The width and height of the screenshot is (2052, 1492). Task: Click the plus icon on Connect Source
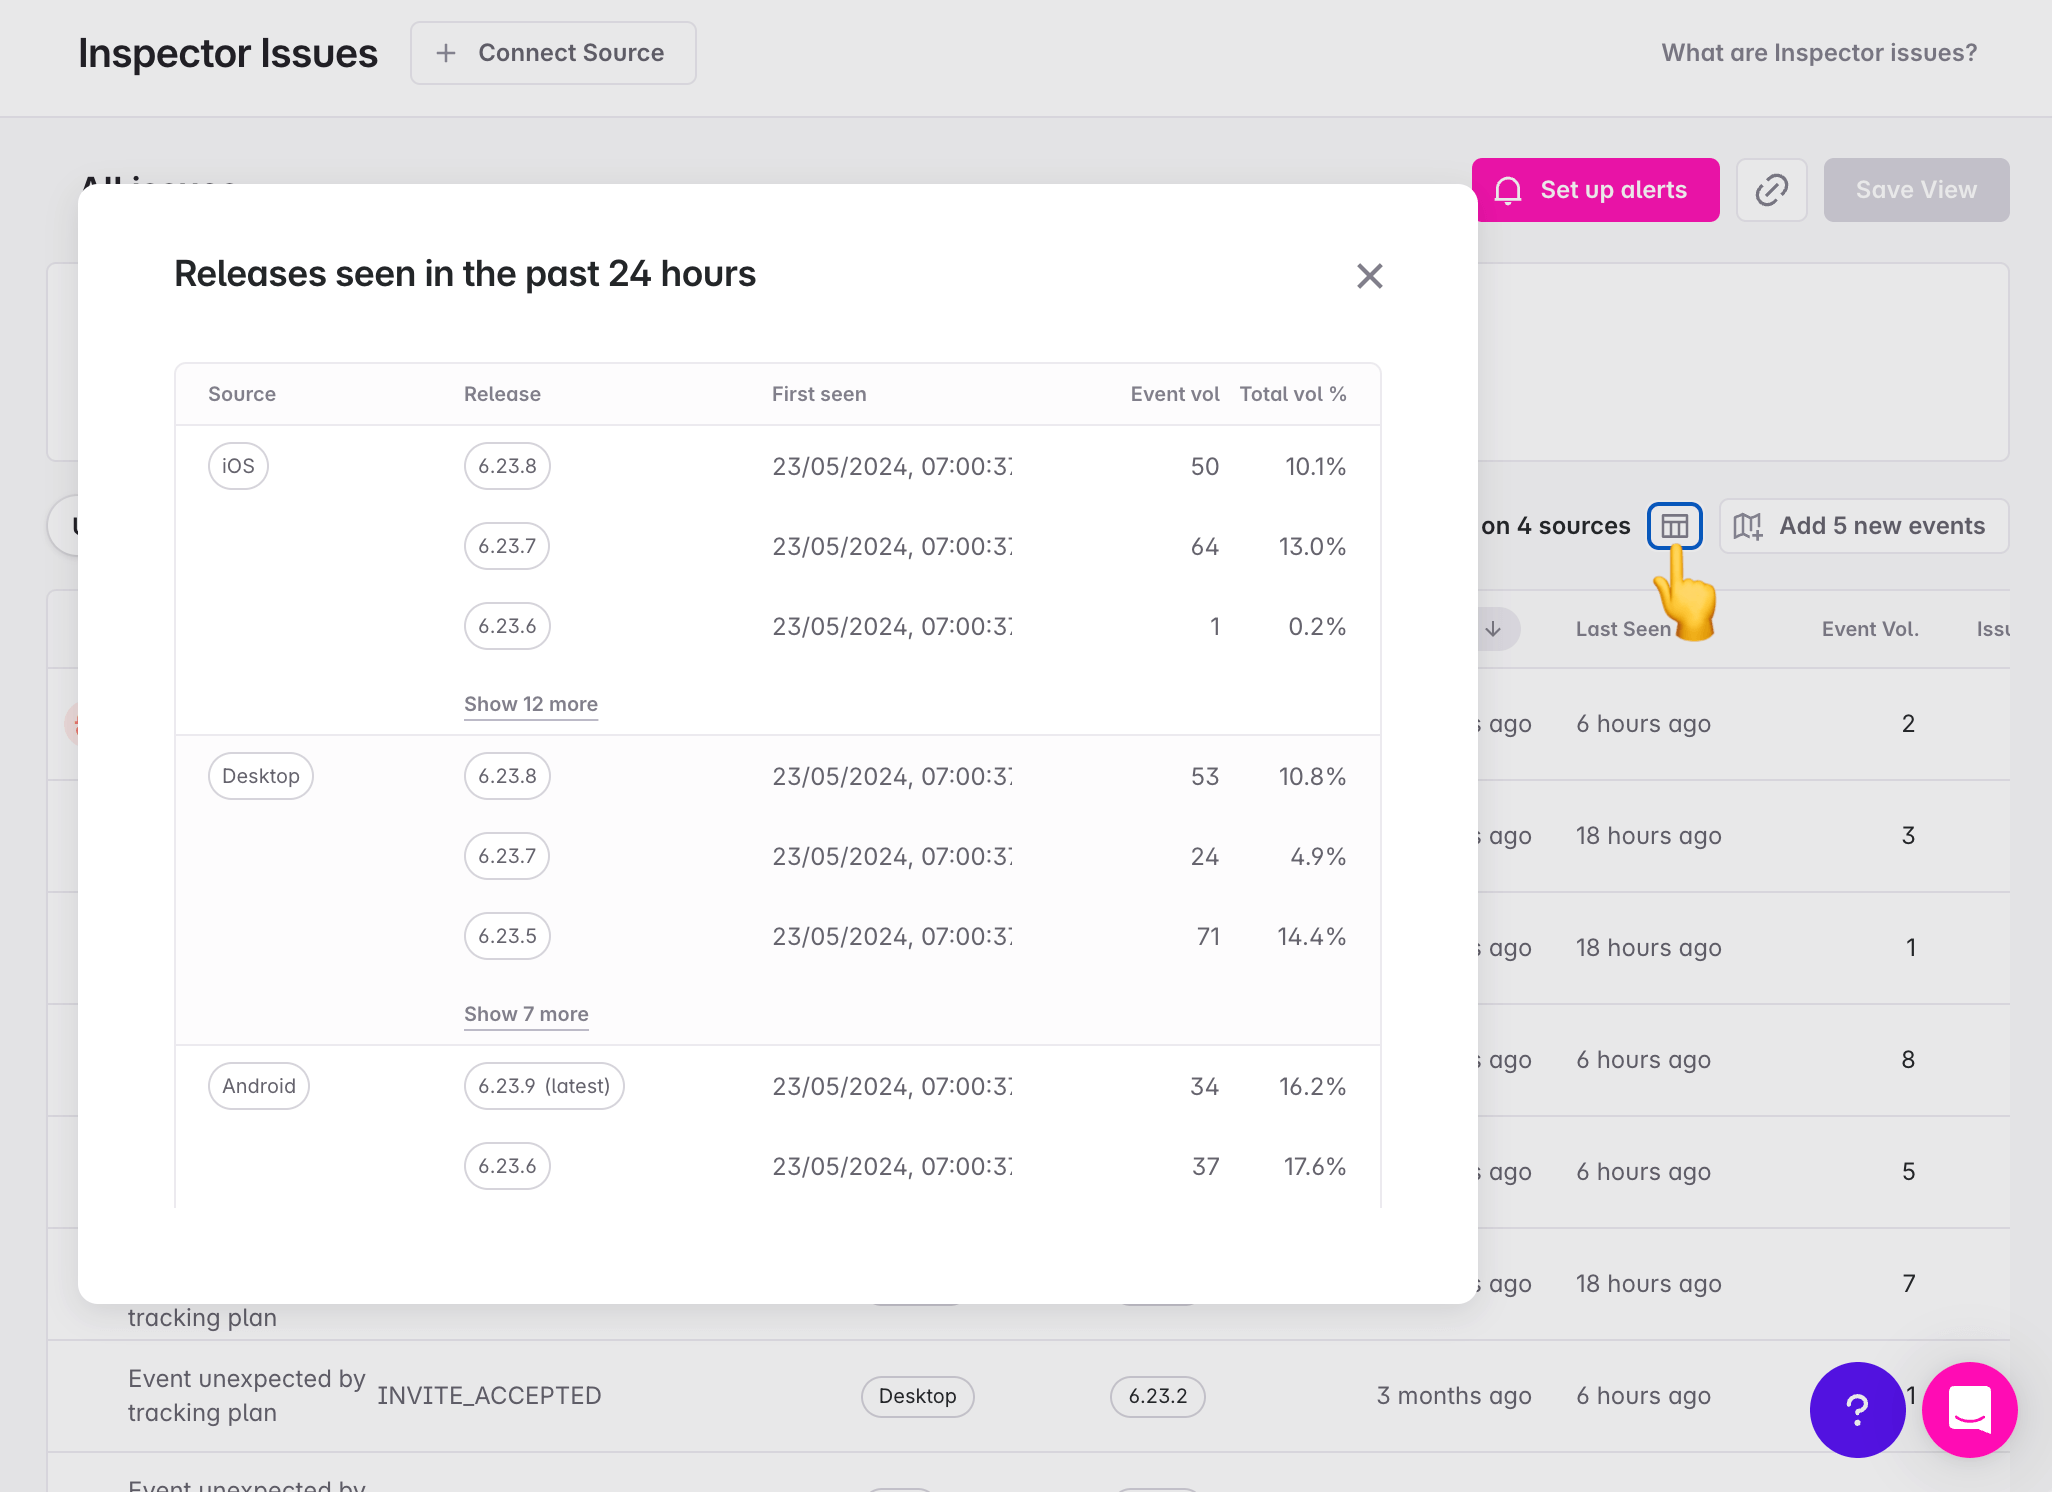point(446,53)
